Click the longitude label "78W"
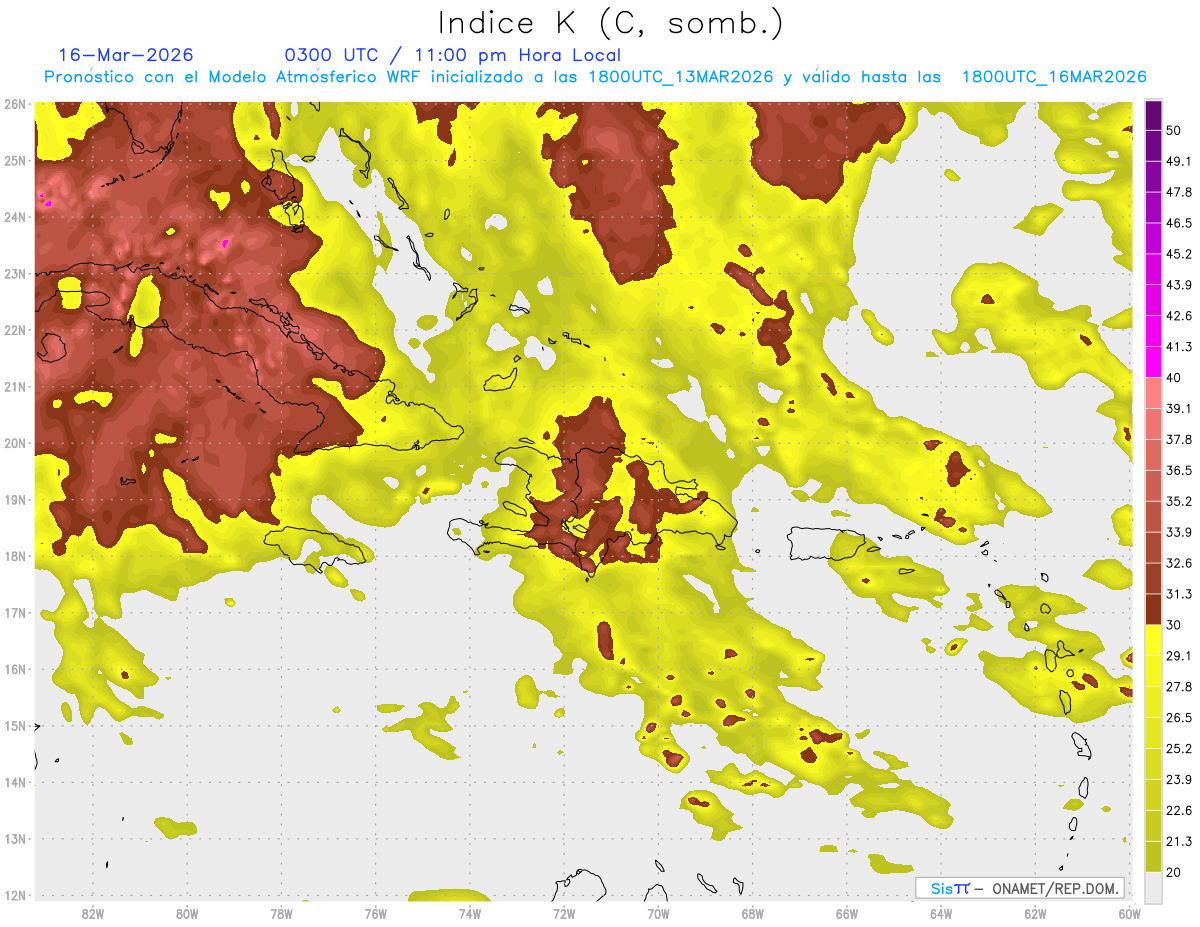The width and height of the screenshot is (1200, 927). click(x=281, y=914)
